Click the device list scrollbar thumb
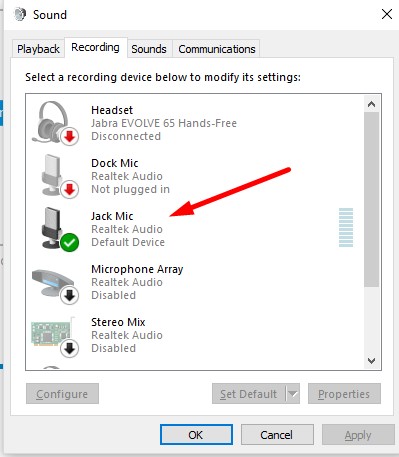The width and height of the screenshot is (399, 457). coord(371,199)
